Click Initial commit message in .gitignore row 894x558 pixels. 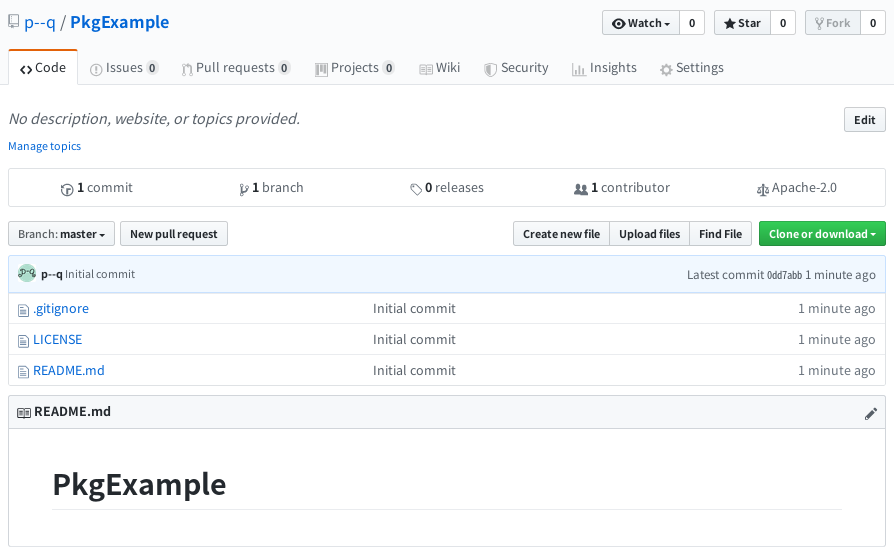click(x=415, y=308)
